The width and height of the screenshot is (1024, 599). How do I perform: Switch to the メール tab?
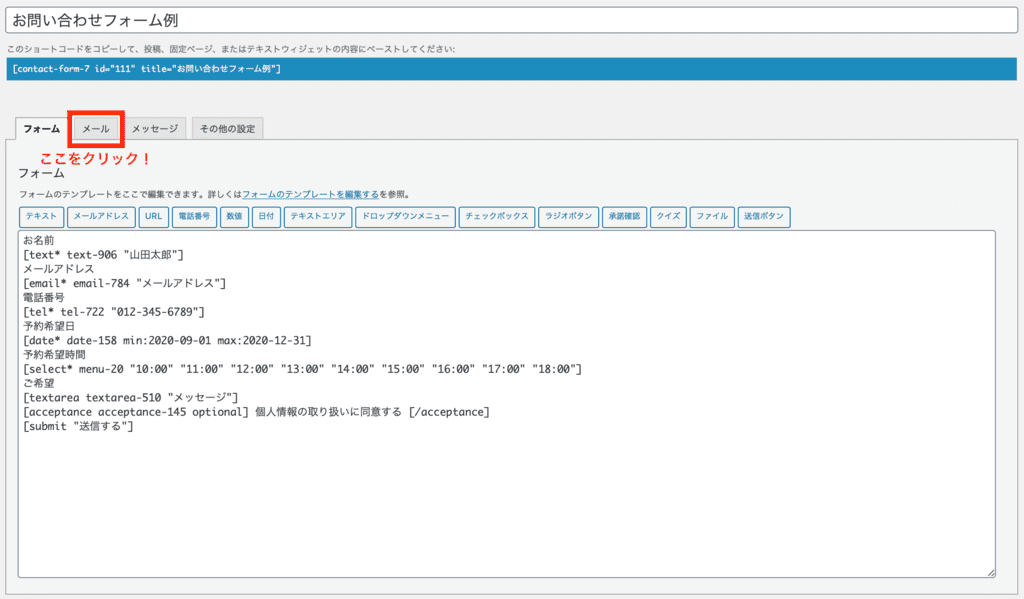pyautogui.click(x=95, y=127)
